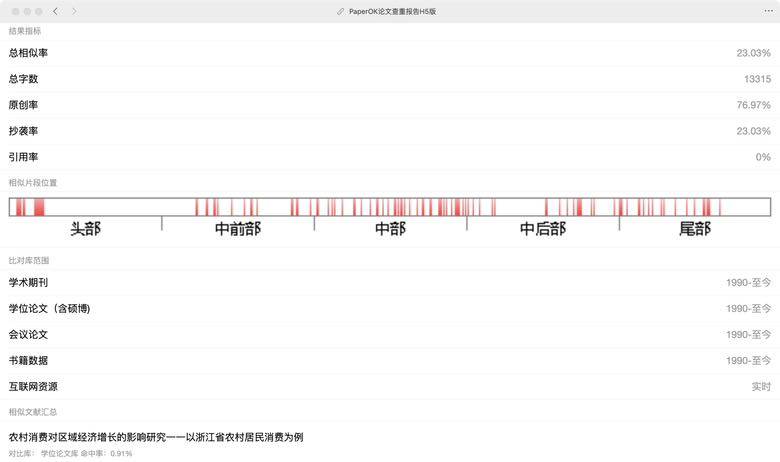This screenshot has height=462, width=780.
Task: Click the forward navigation arrow
Action: 74,11
